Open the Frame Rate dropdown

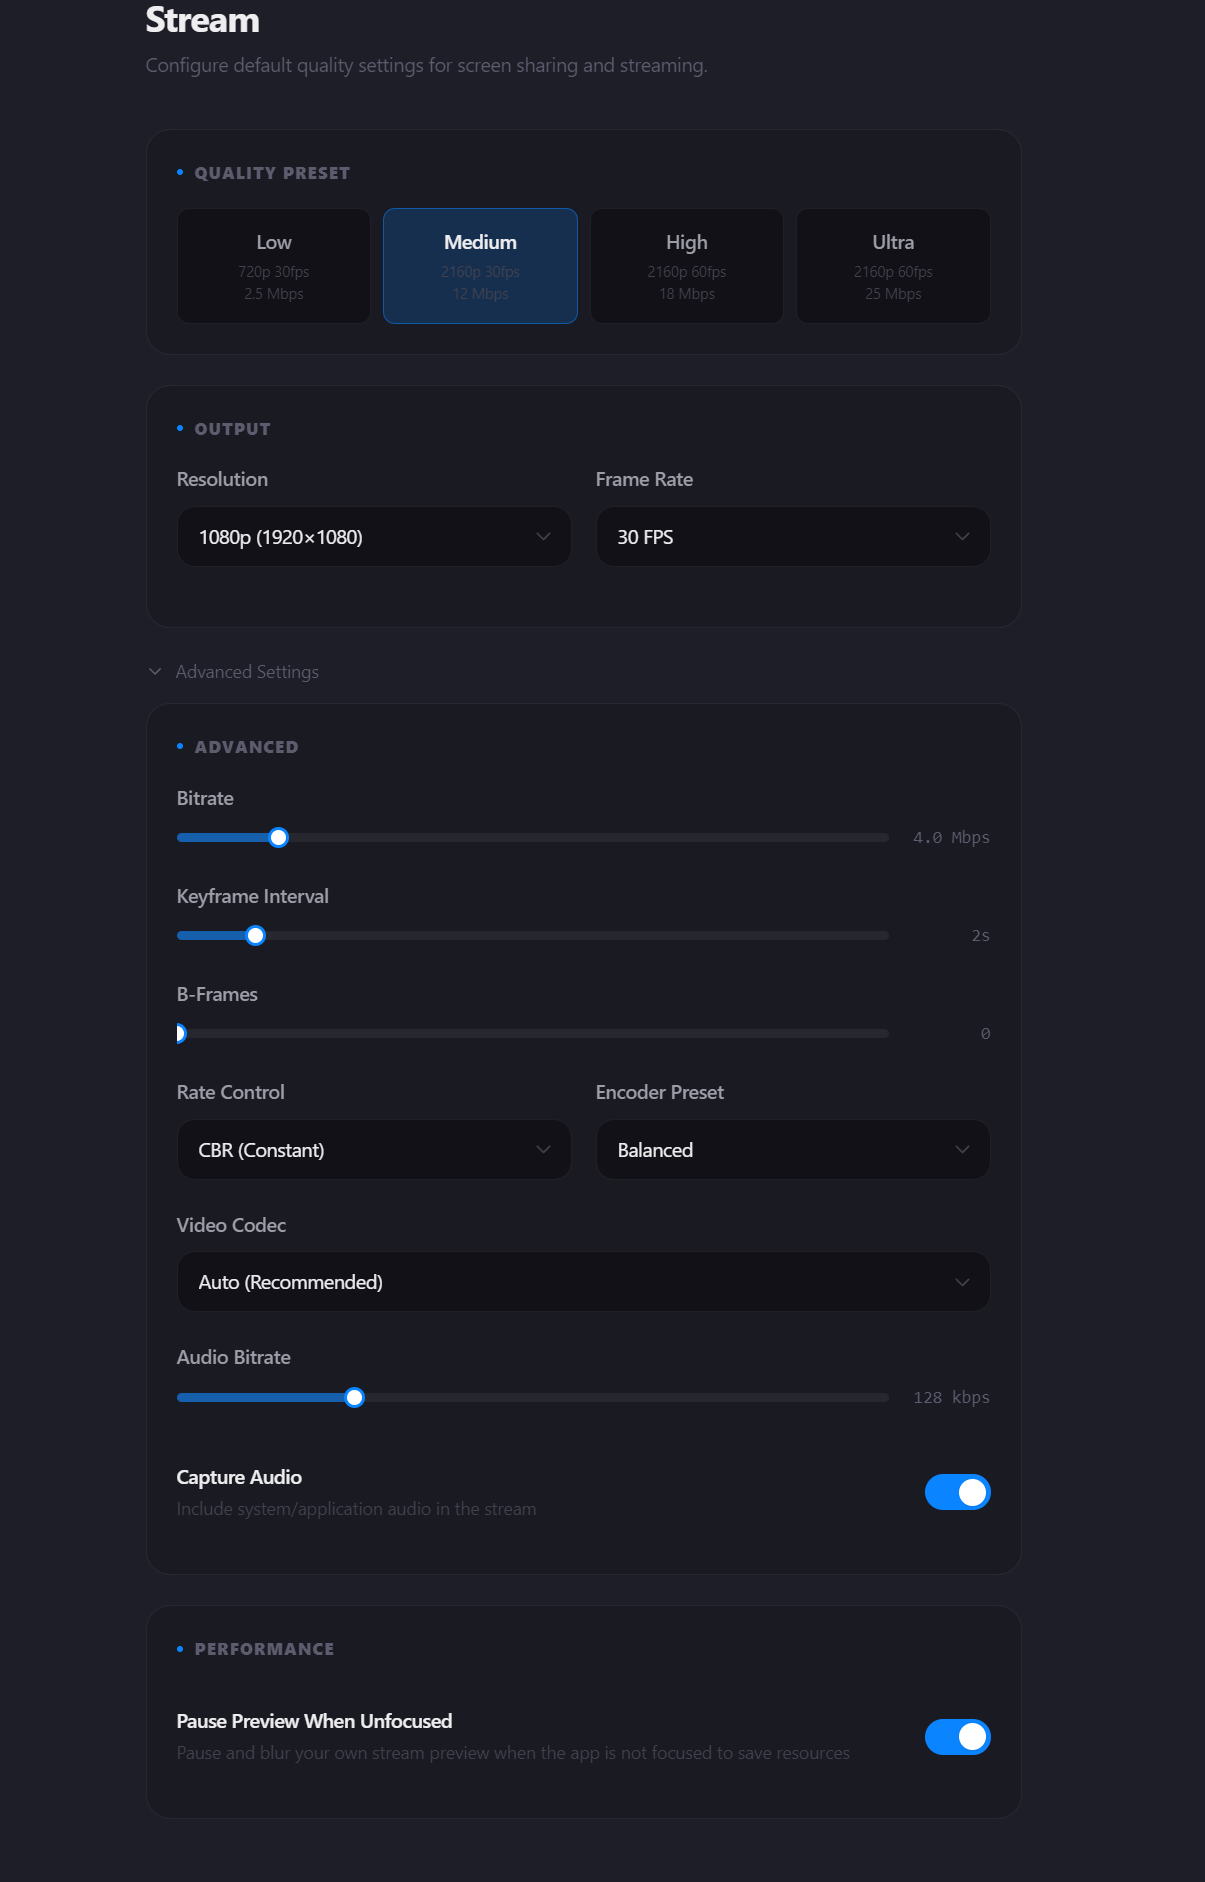pyautogui.click(x=792, y=537)
